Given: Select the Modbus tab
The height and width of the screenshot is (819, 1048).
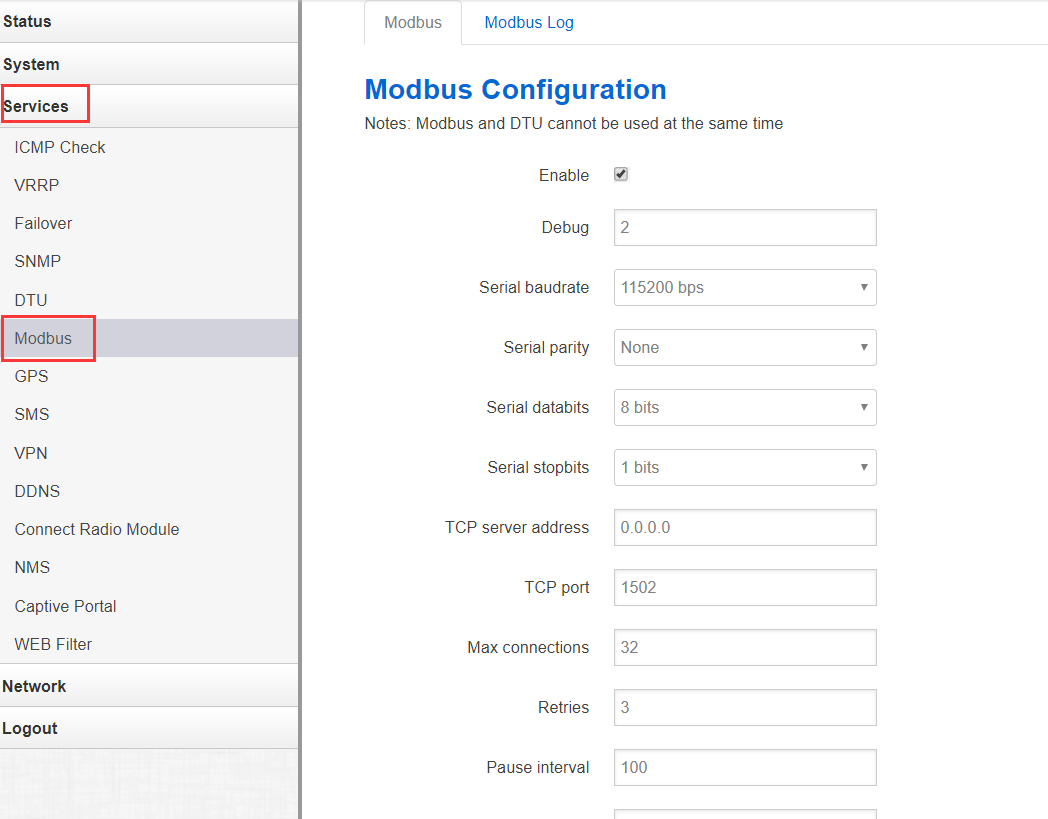Looking at the screenshot, I should coord(413,22).
